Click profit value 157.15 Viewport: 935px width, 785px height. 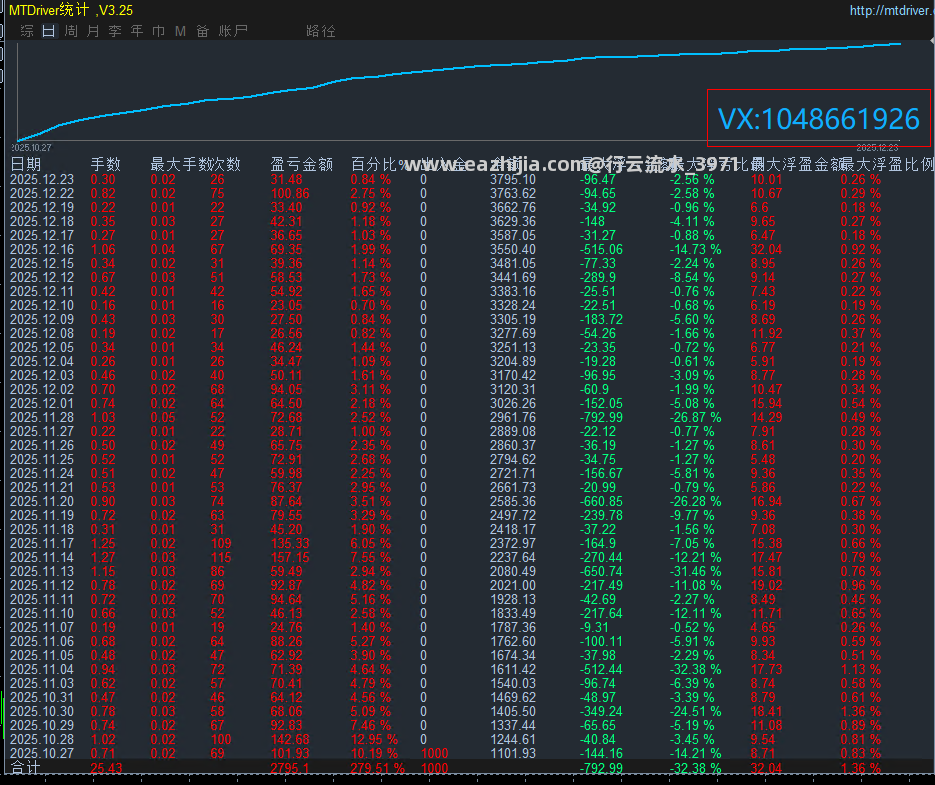coord(290,557)
